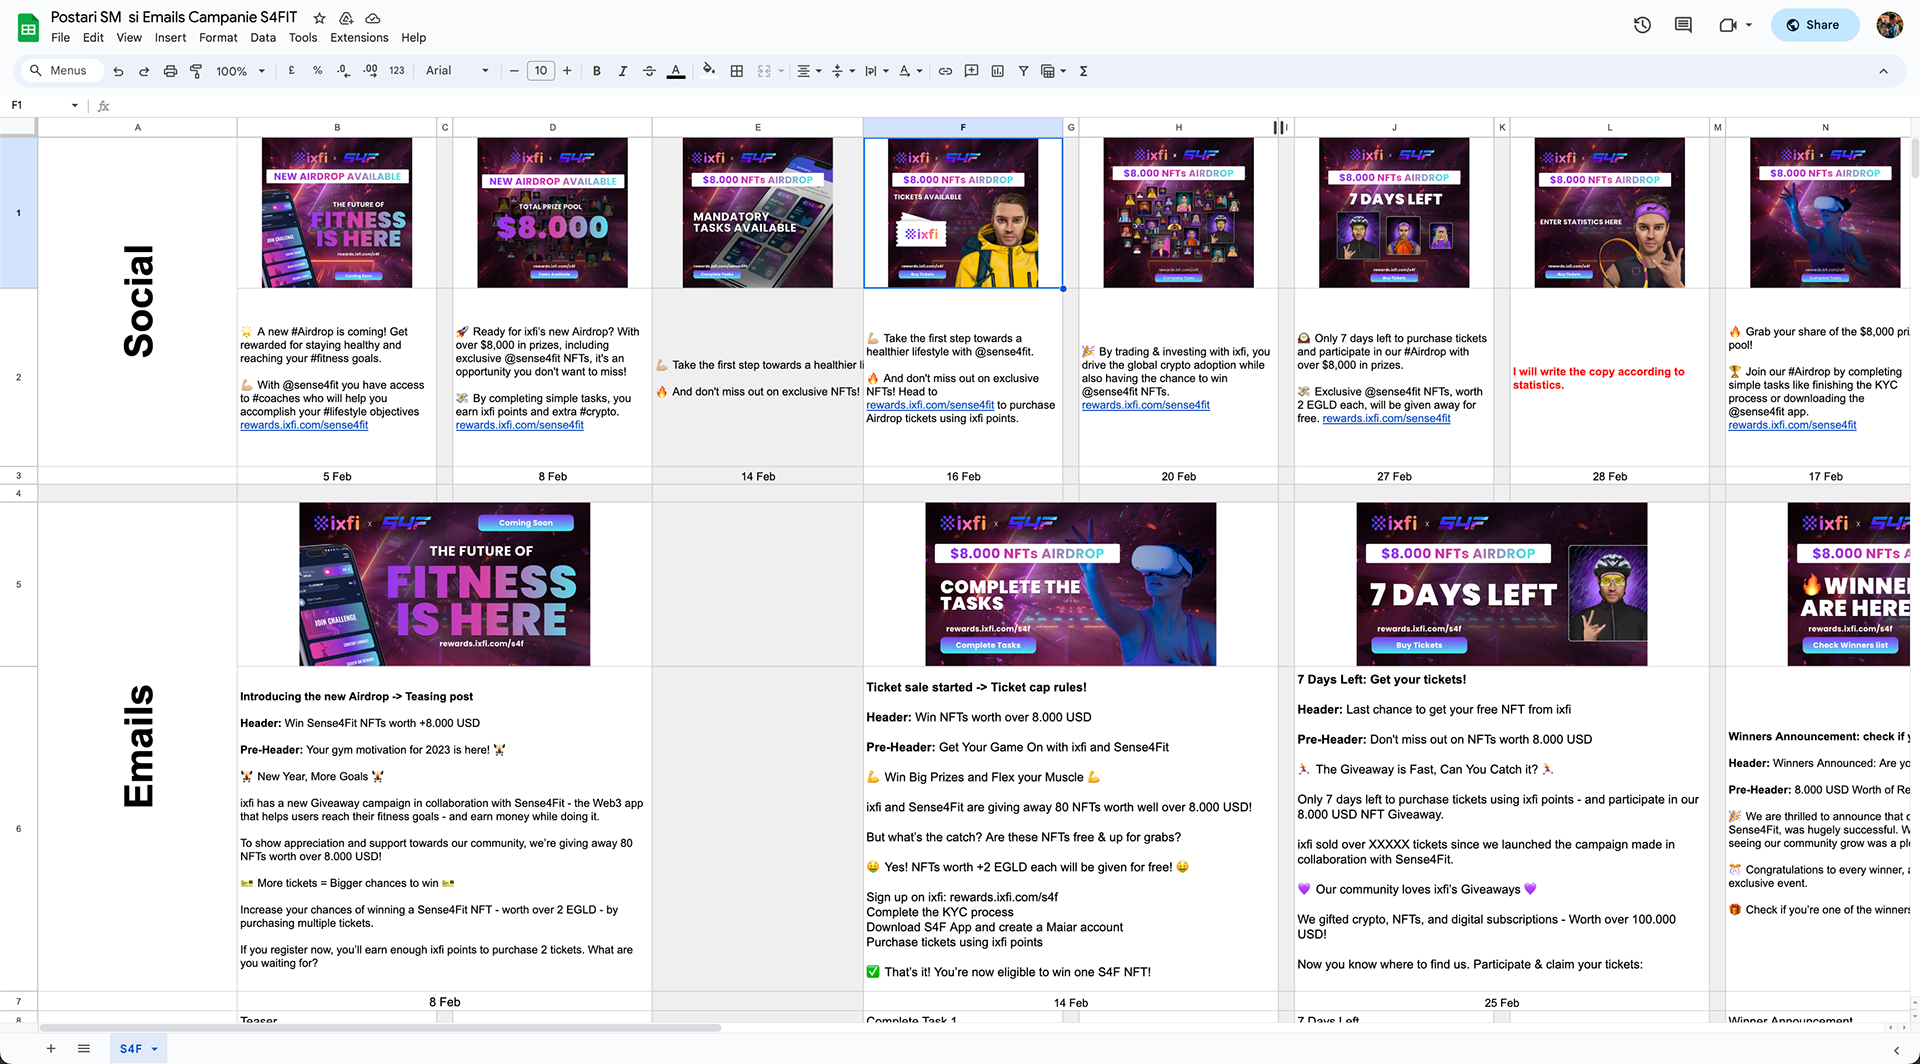
Task: Open the text color picker
Action: (676, 71)
